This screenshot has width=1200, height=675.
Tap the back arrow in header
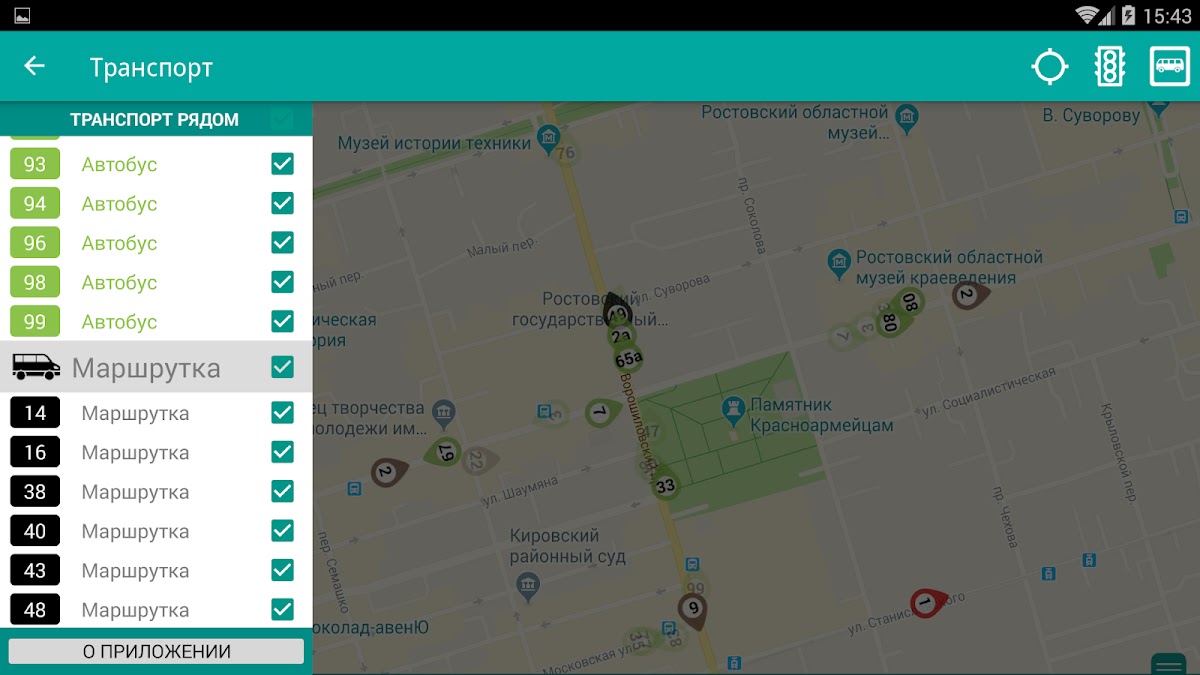click(35, 66)
